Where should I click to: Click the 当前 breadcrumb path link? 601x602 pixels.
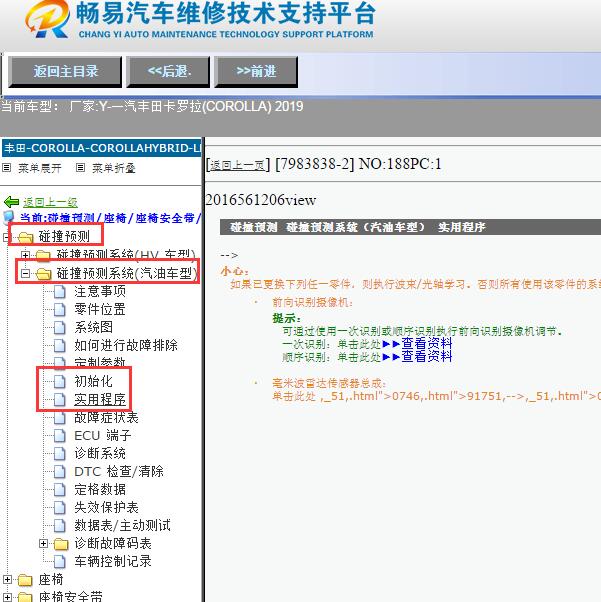pyautogui.click(x=110, y=218)
